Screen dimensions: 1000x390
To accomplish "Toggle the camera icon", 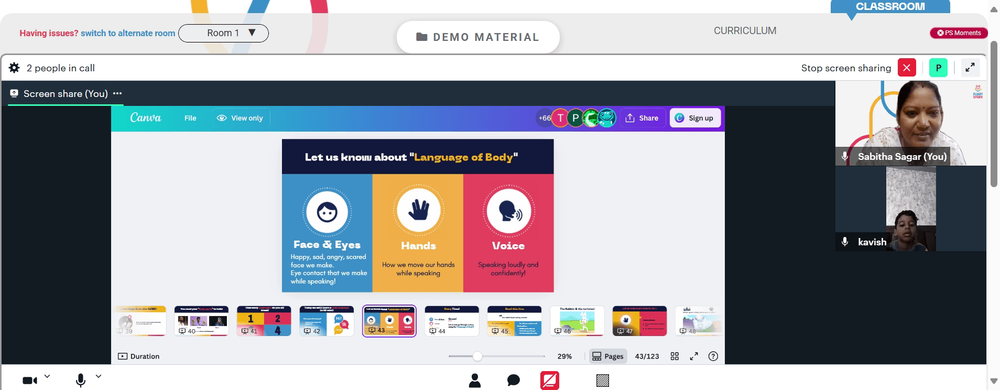I will click(29, 380).
